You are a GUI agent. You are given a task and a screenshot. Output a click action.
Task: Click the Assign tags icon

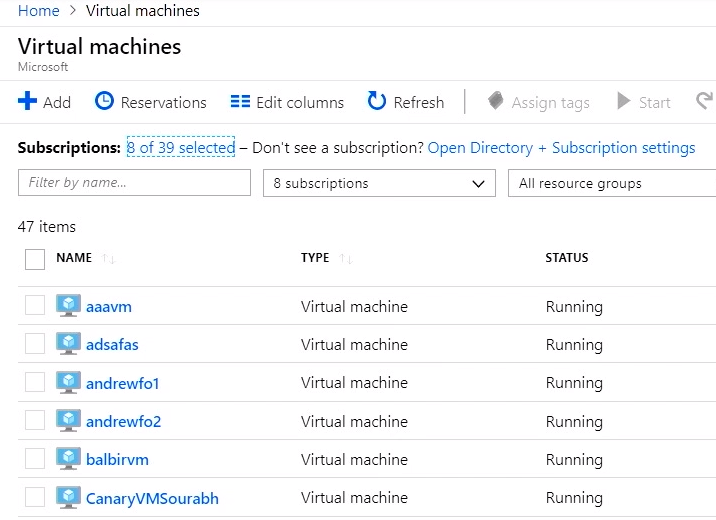point(495,101)
